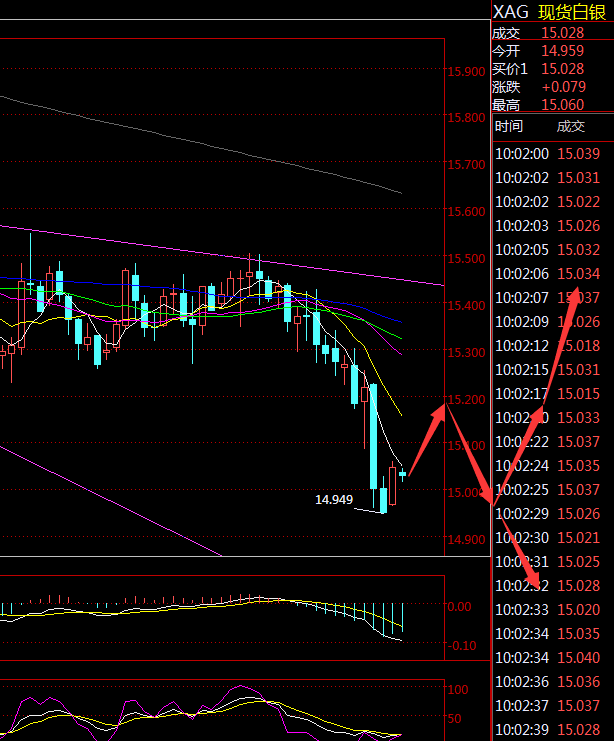Screen dimensions: 614x741
Task: Click the tallest cyan candlestick body
Action: pyautogui.click(x=373, y=436)
